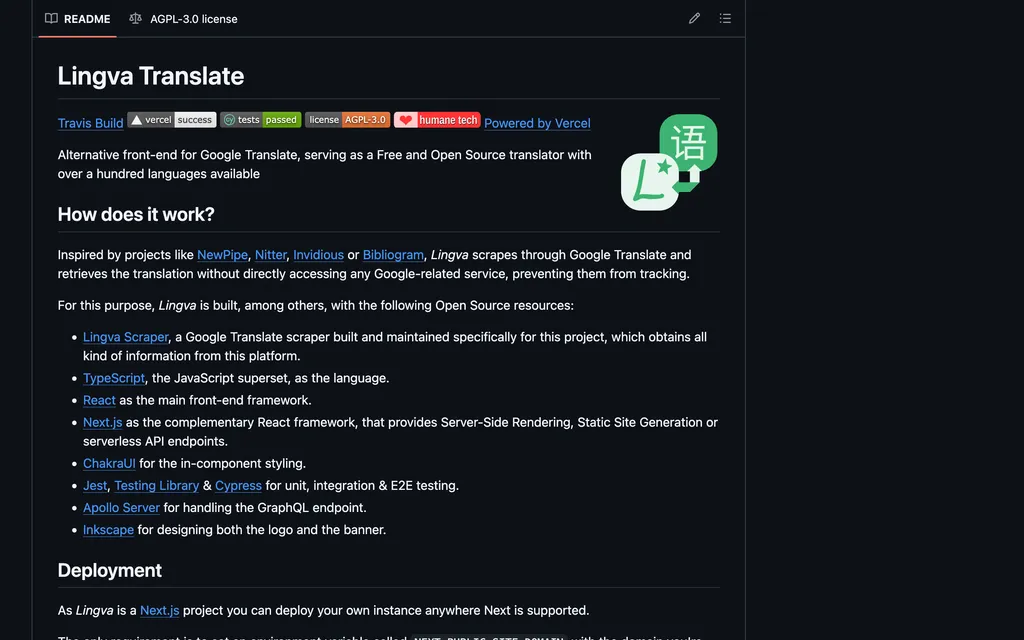The width and height of the screenshot is (1024, 640).
Task: Click the text 'for the in-component styling.'
Action: coord(222,464)
